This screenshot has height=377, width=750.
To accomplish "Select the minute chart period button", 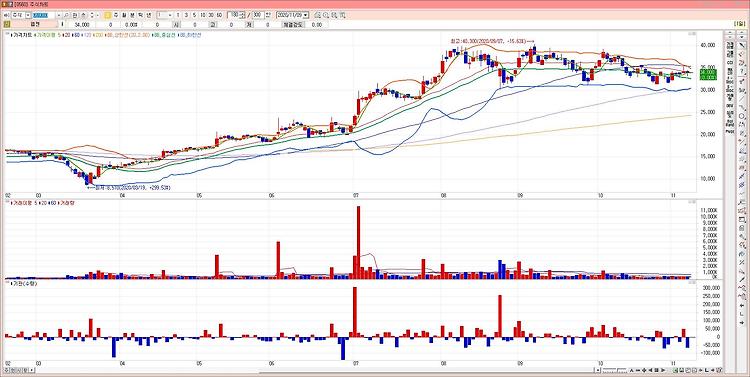I will click(132, 15).
